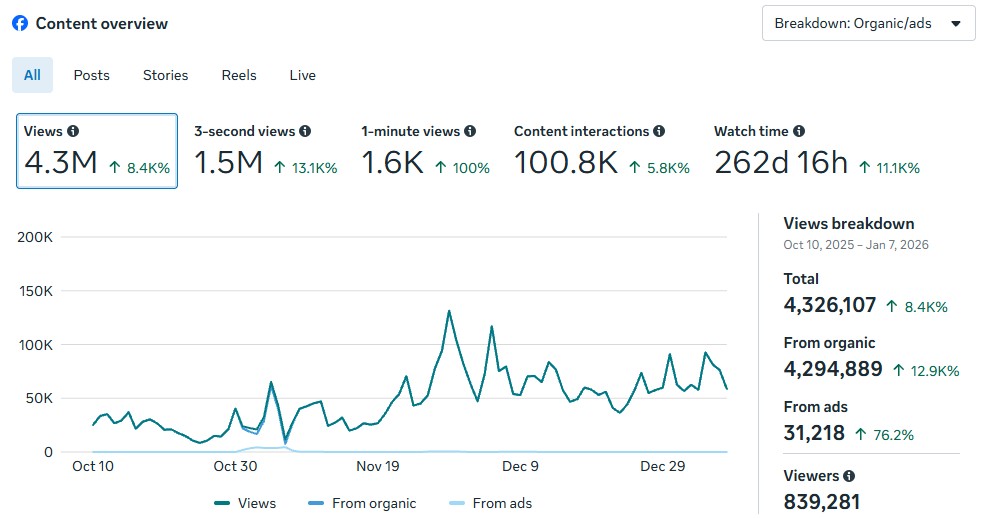The width and height of the screenshot is (985, 518).
Task: Toggle the From organic legend series
Action: pos(362,503)
